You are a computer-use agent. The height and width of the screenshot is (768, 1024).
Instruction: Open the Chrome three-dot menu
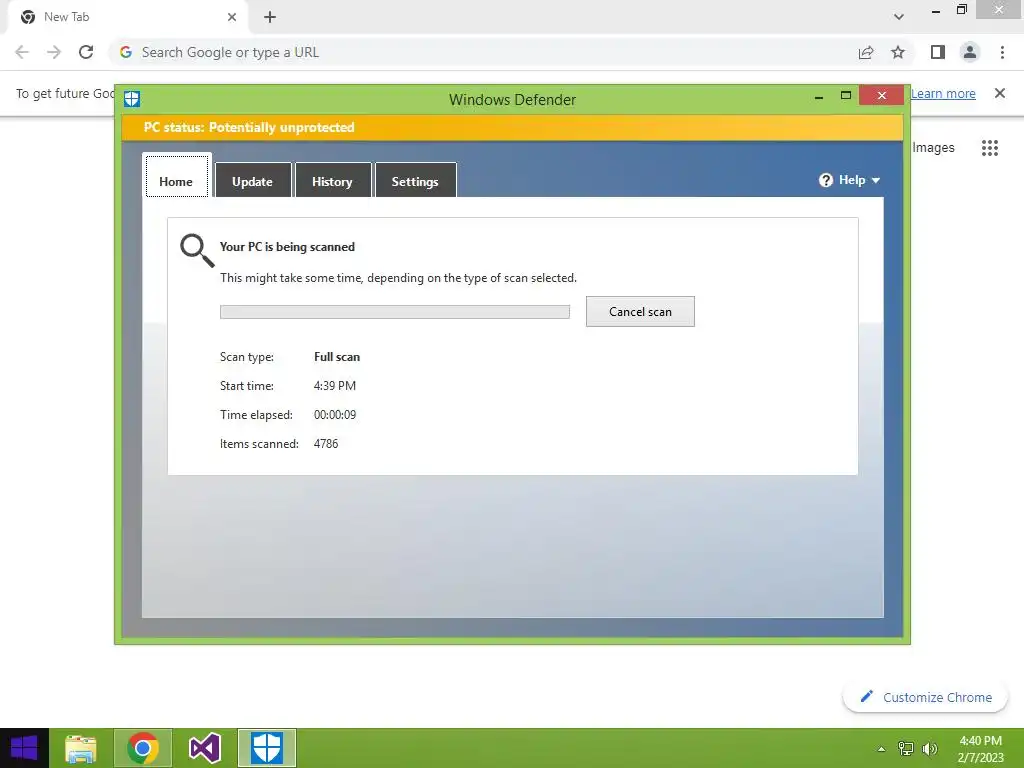click(x=1002, y=52)
